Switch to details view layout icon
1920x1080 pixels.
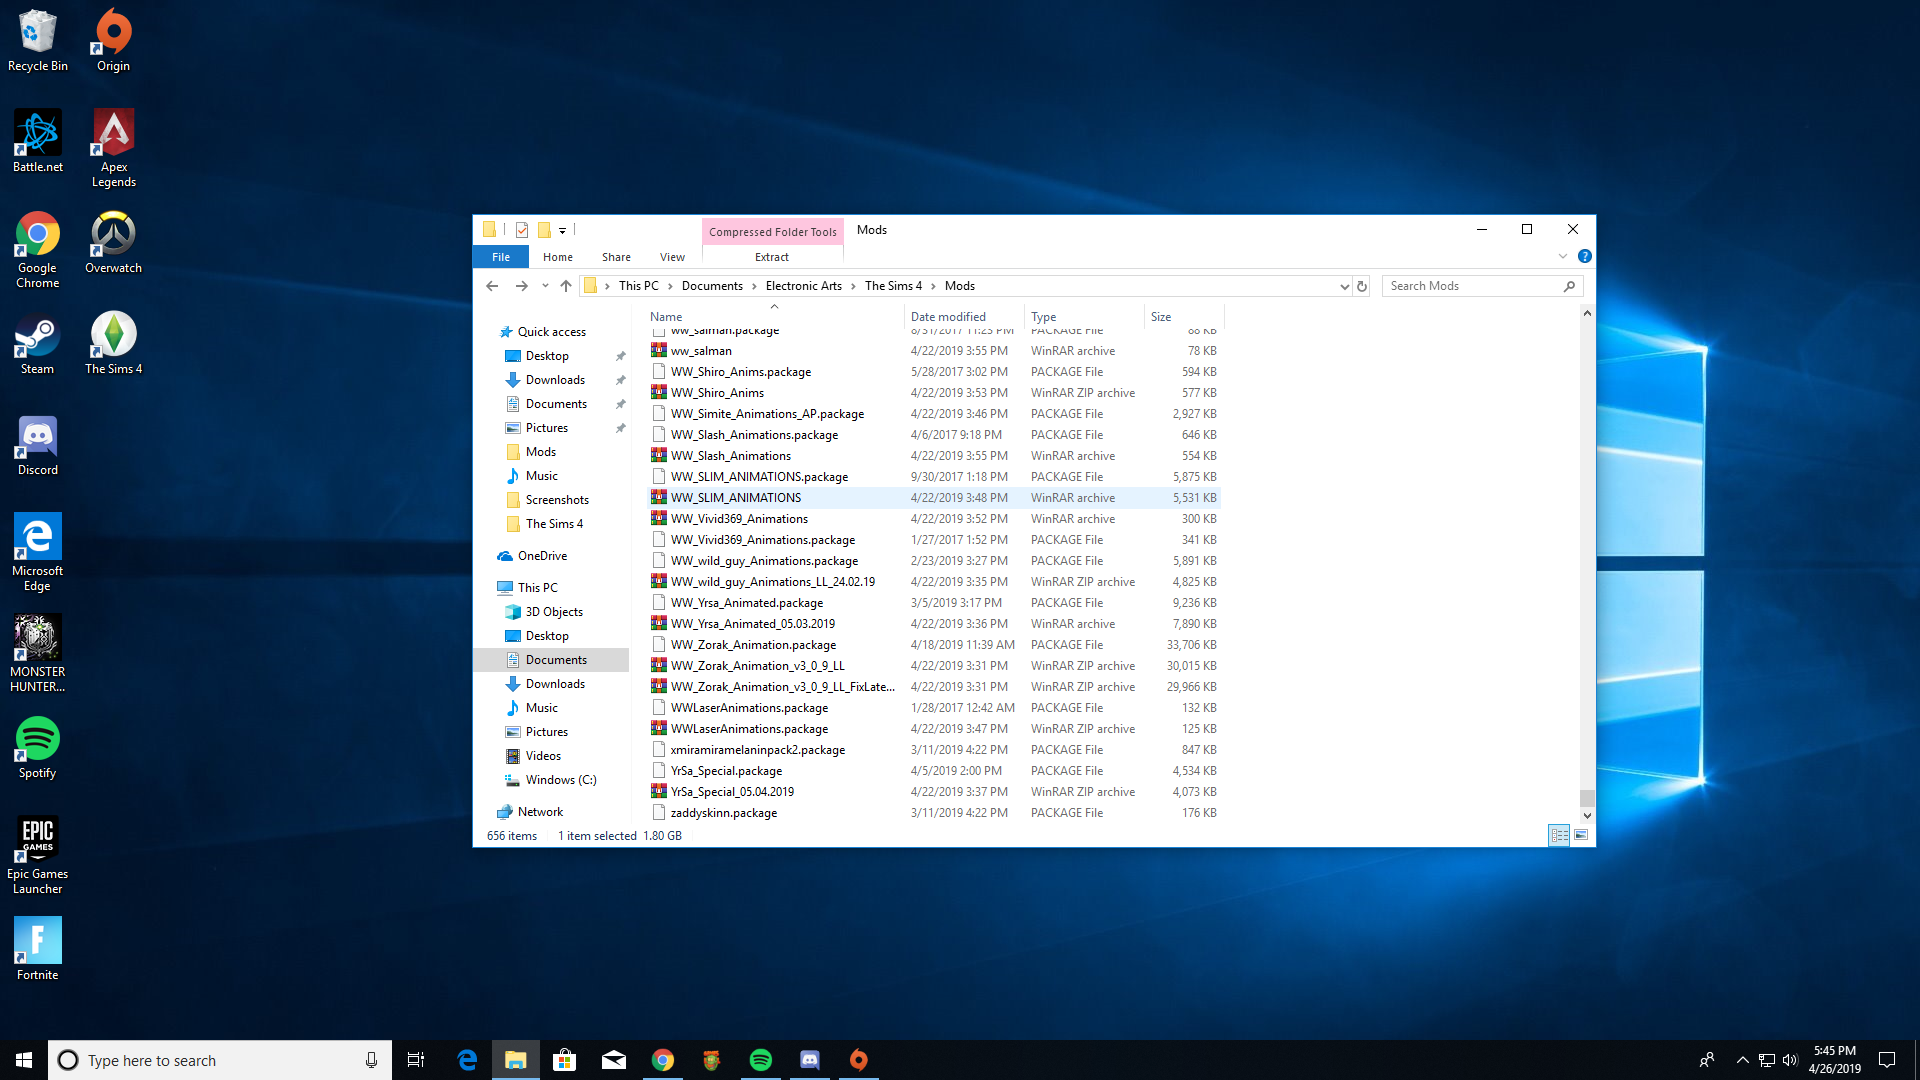pos(1559,836)
